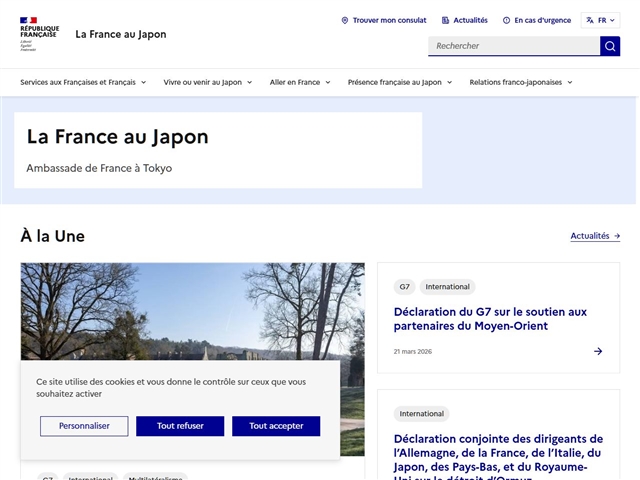This screenshot has height=480, width=640.
Task: Click the translate icon in language selector
Action: 590,20
